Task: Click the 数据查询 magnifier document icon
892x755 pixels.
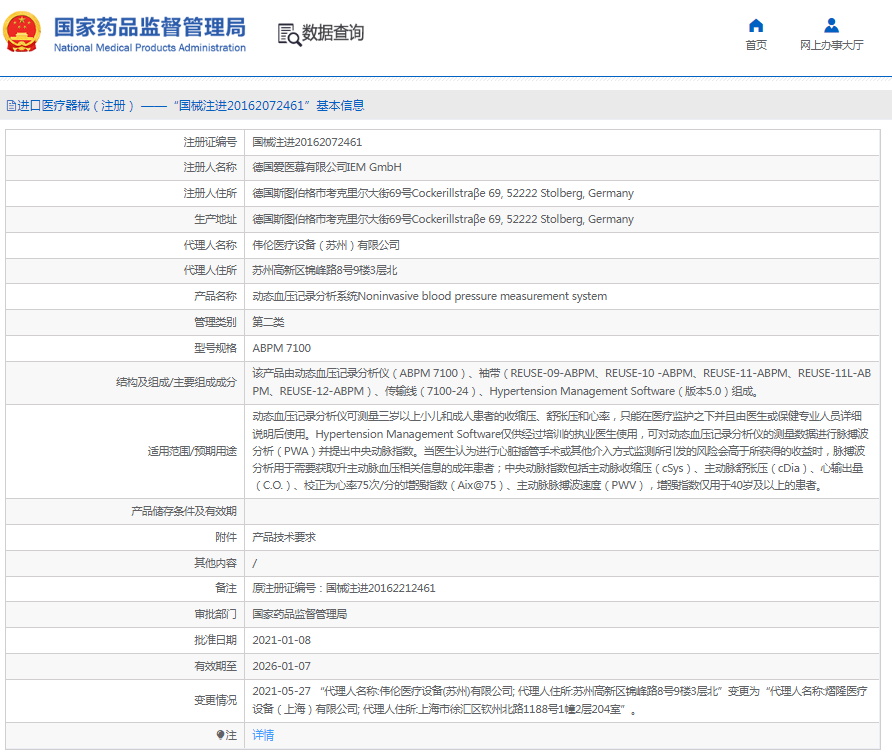Action: (x=289, y=34)
